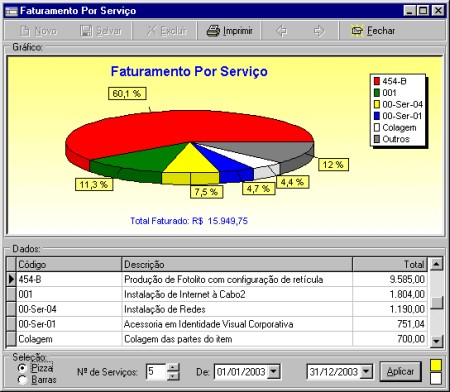Select row code 454-B

coord(69,279)
